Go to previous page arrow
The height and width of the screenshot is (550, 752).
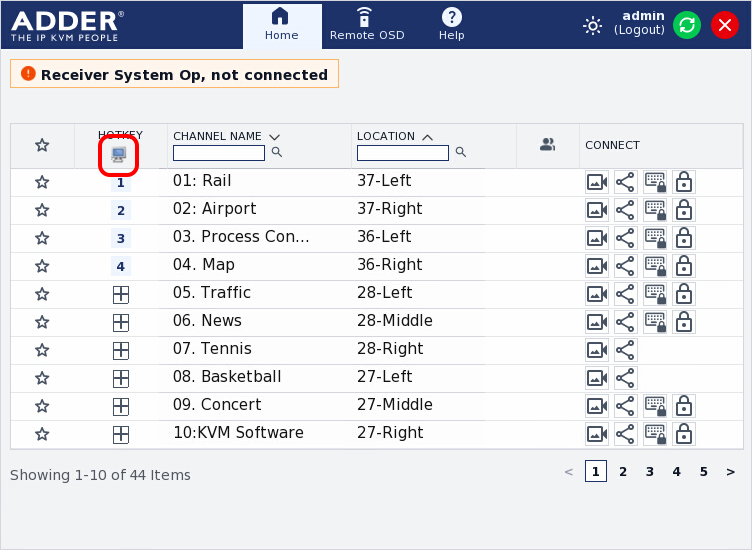point(569,472)
